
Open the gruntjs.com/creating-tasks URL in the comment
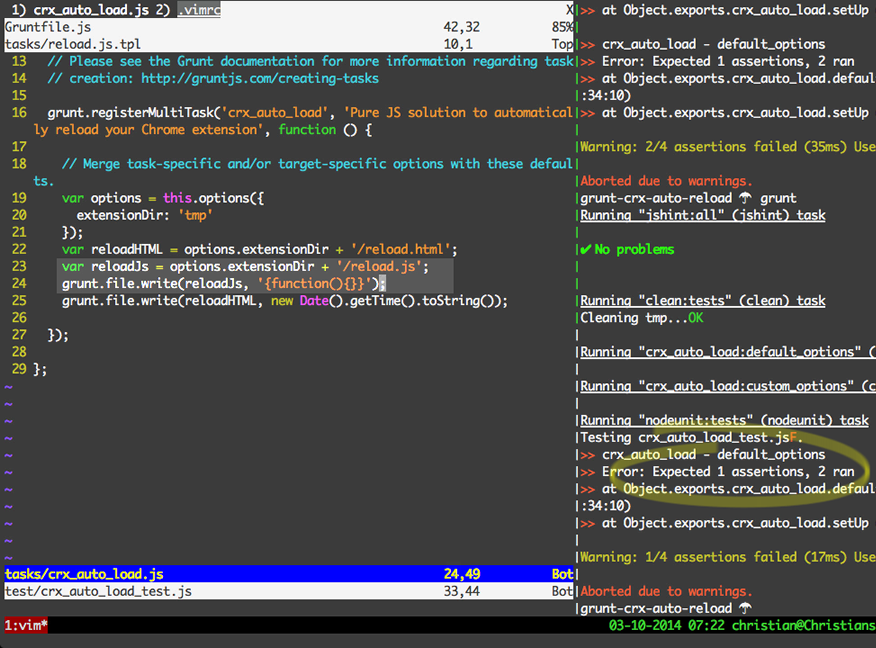260,78
